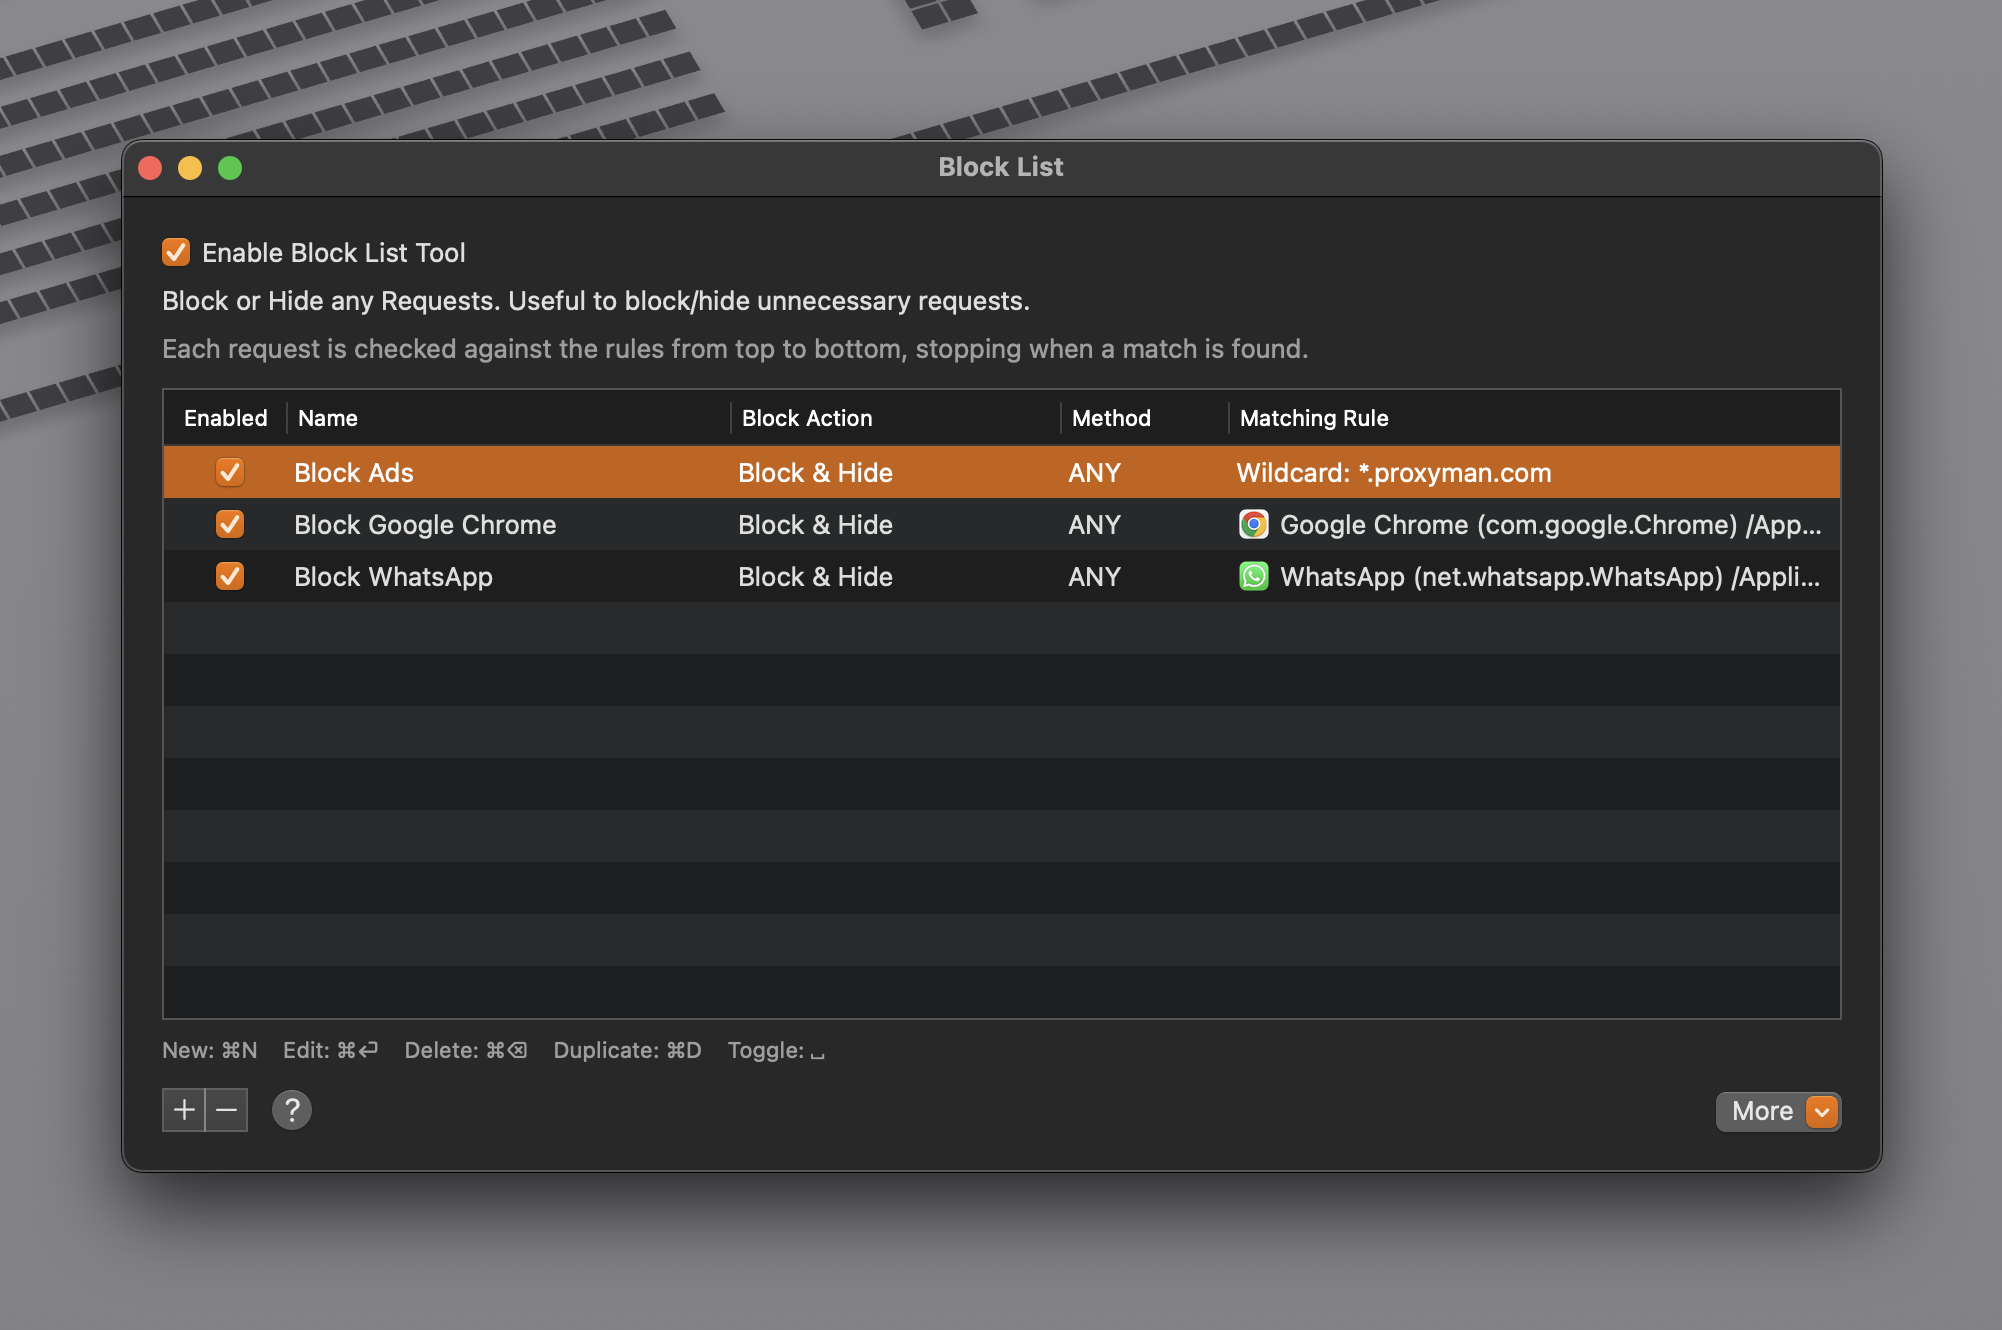Close the Block List window
Image resolution: width=2002 pixels, height=1330 pixels.
coord(150,167)
